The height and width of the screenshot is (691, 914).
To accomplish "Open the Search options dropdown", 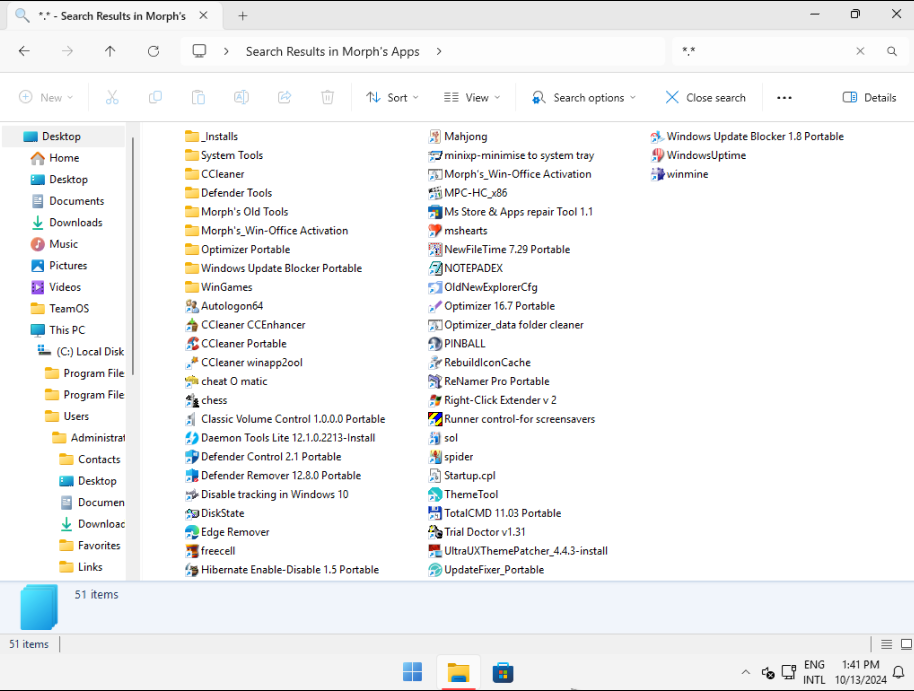I will (583, 97).
